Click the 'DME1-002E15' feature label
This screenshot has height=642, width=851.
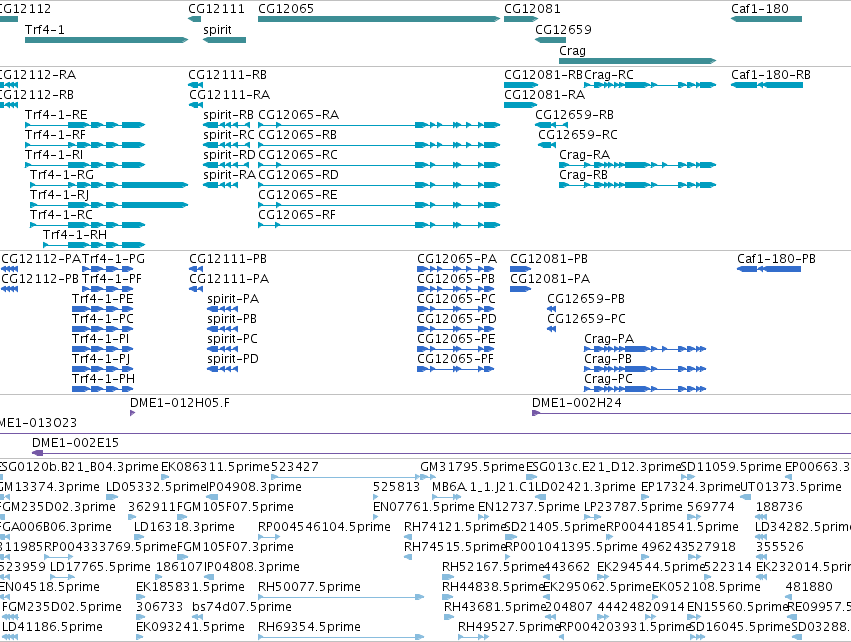click(75, 443)
